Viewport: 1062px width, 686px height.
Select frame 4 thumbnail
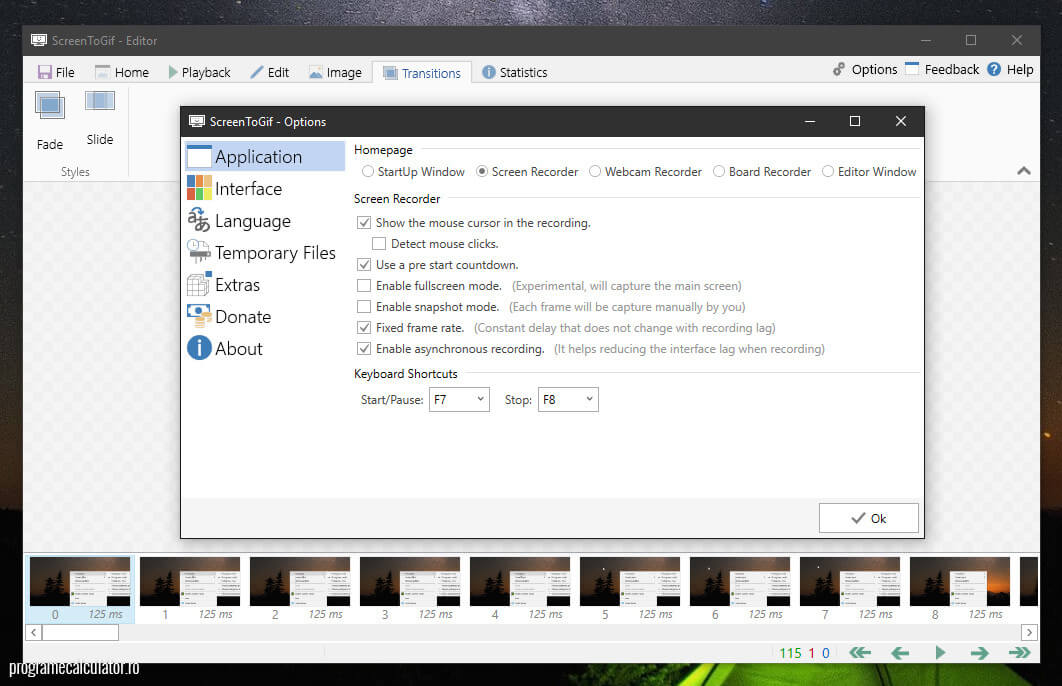(x=520, y=589)
